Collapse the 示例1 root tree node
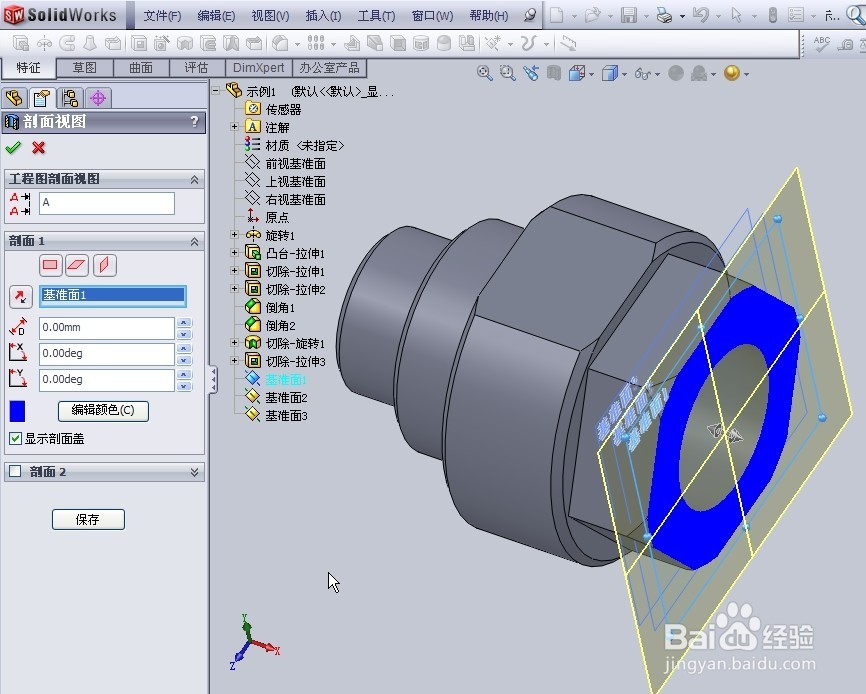The image size is (866, 694). point(216,89)
